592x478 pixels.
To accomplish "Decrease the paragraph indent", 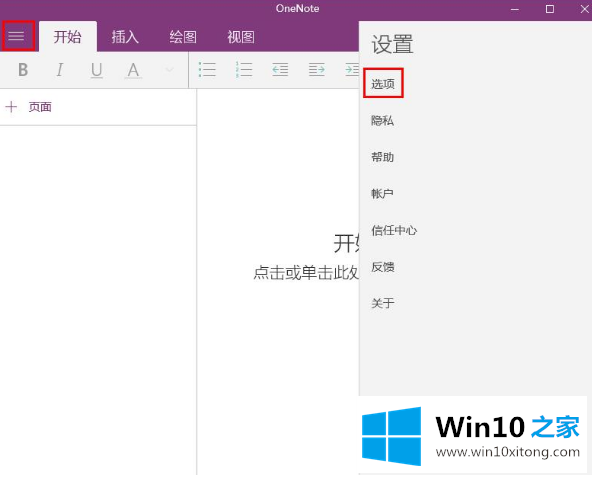I will (x=280, y=70).
